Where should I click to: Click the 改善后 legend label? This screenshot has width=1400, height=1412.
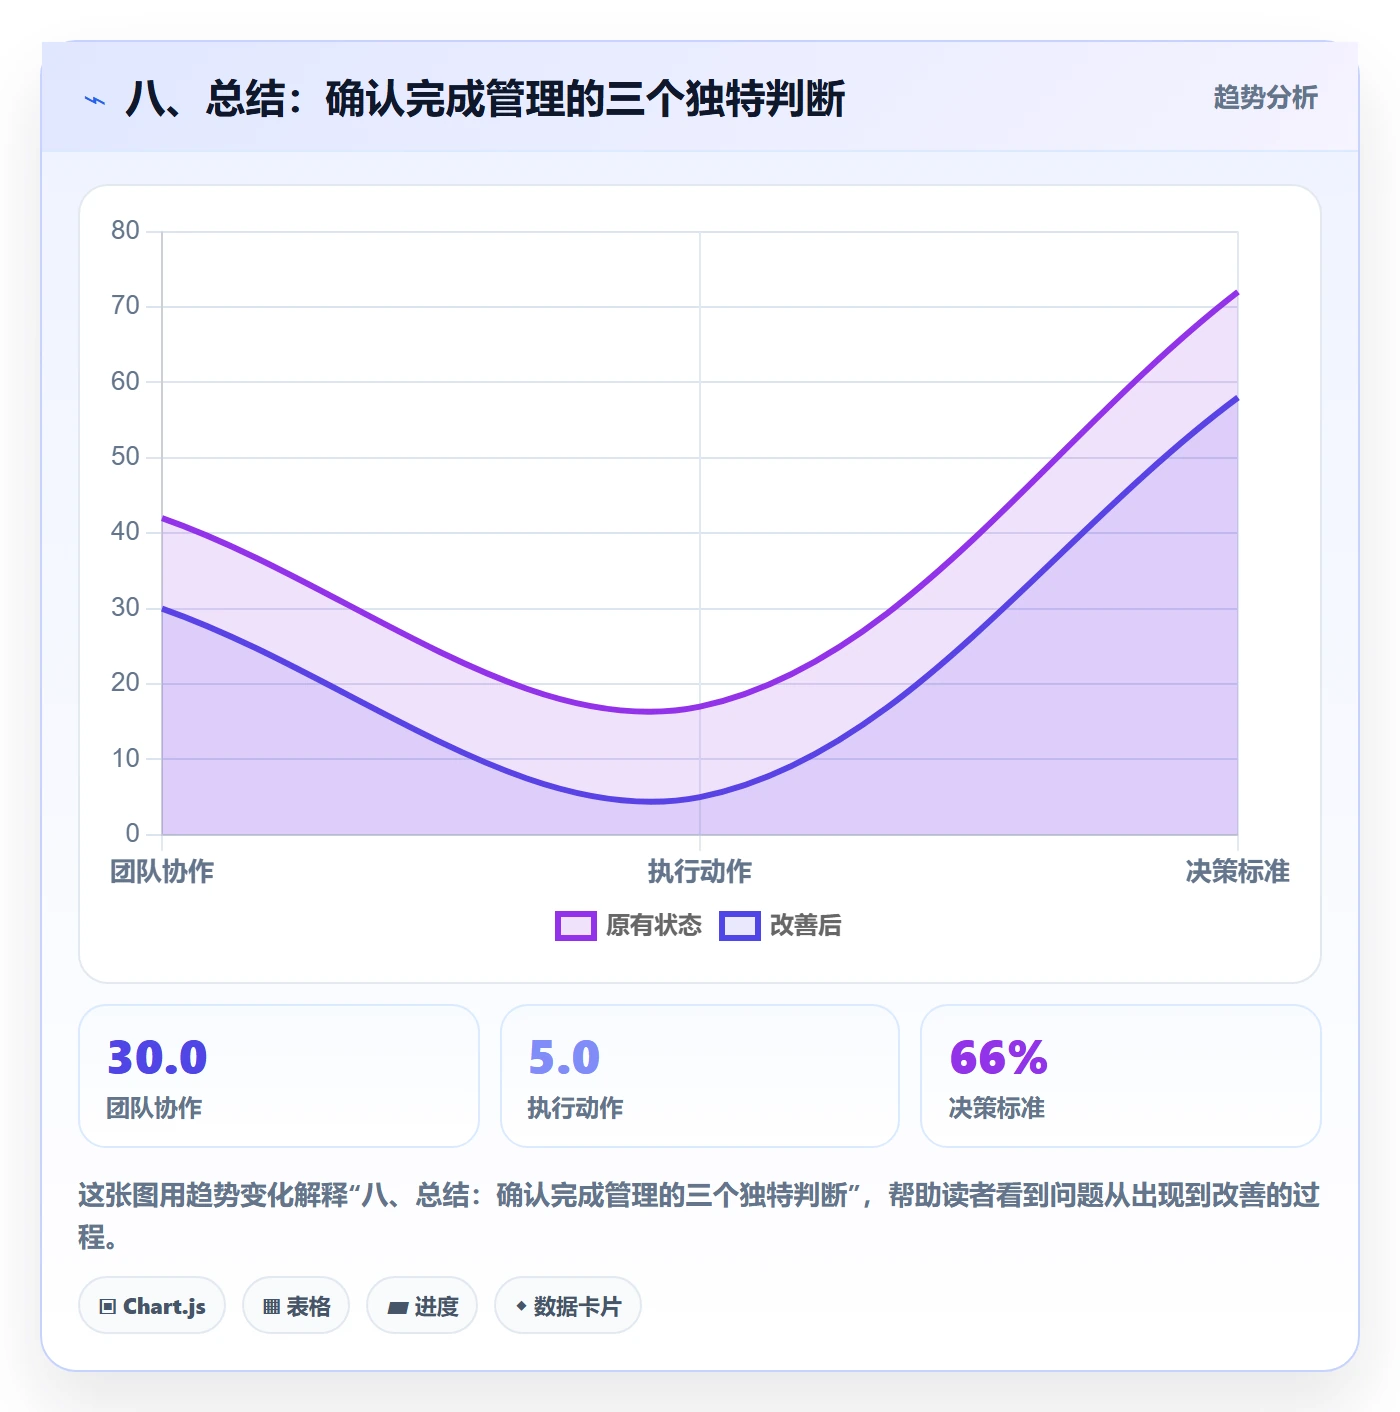[806, 926]
